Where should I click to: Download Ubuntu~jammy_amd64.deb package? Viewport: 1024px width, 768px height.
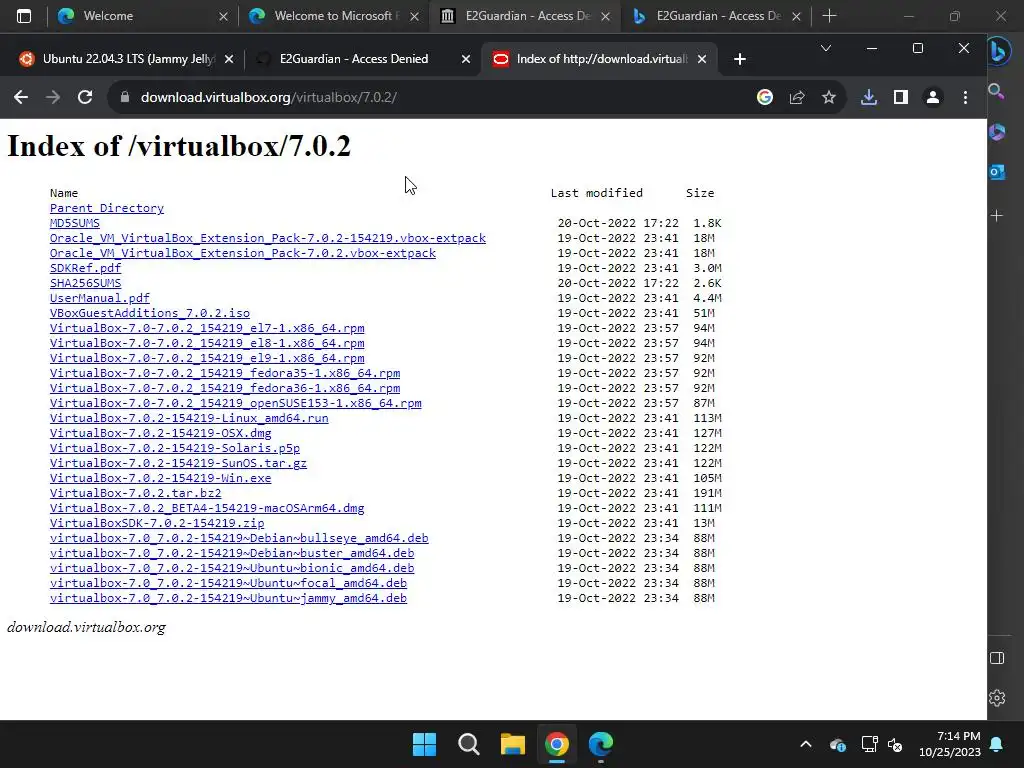(229, 598)
